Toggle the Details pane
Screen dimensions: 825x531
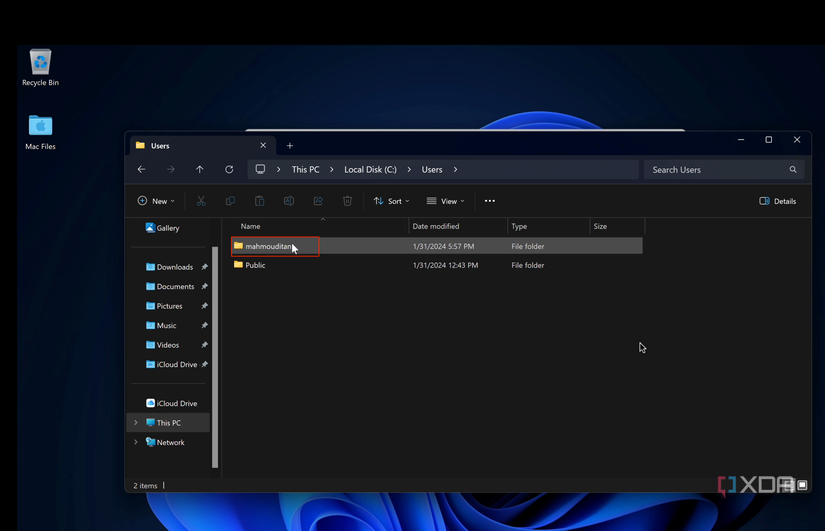(x=778, y=201)
